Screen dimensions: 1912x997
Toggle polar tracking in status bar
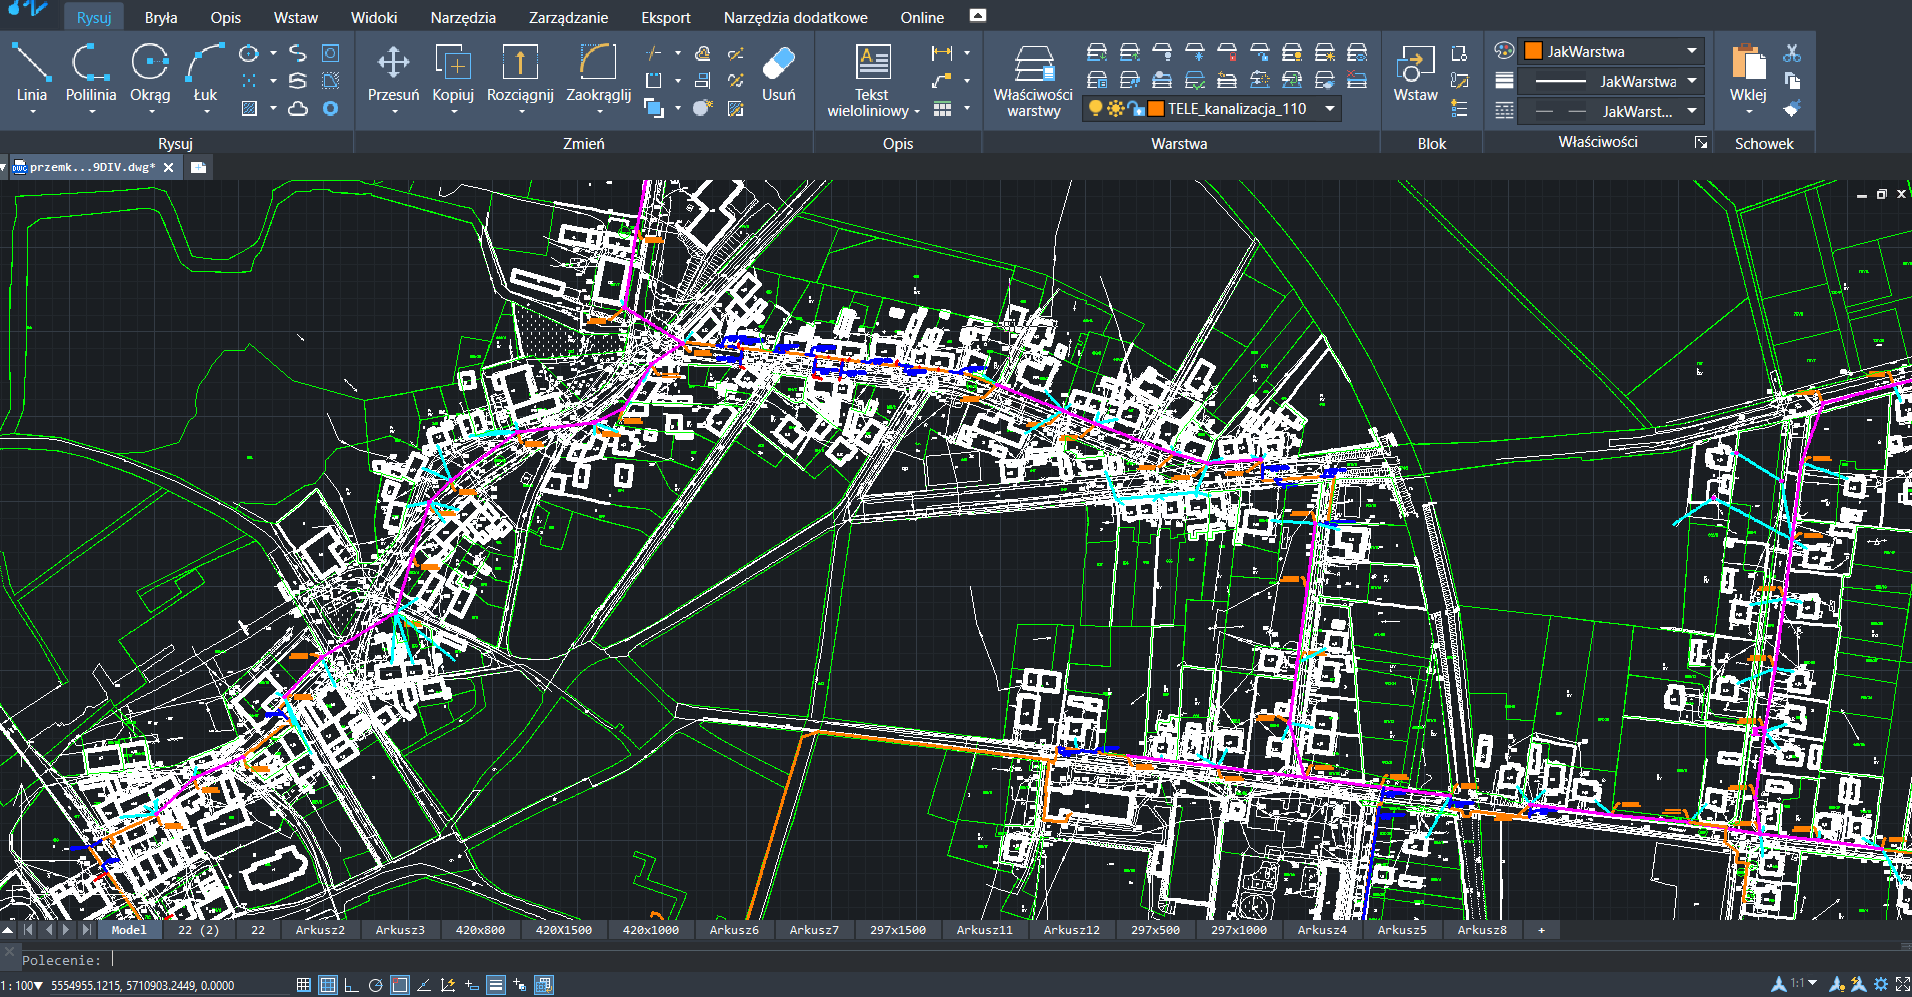click(x=375, y=985)
